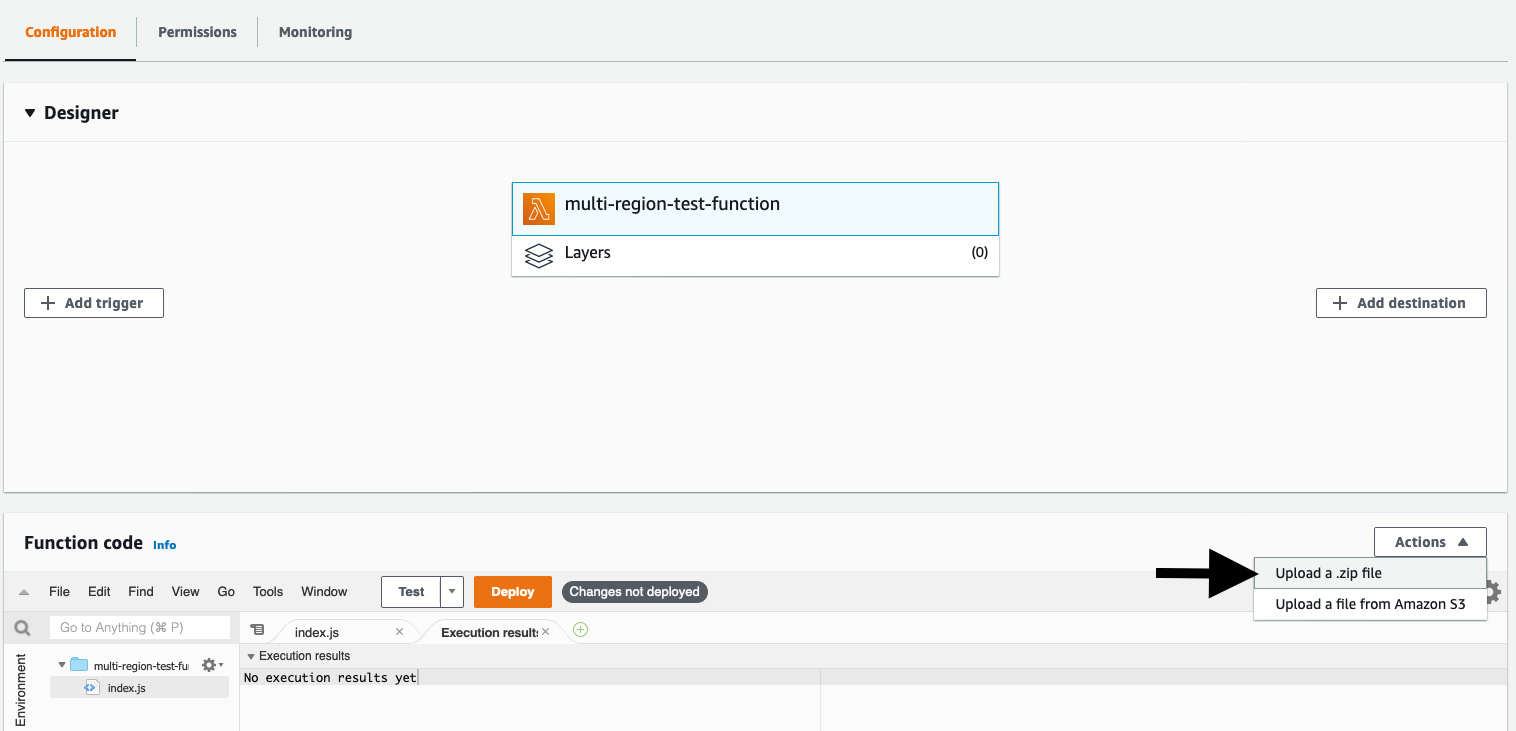This screenshot has width=1516, height=731.
Task: Collapse the editor menu bar with up arrow
Action: (24, 592)
